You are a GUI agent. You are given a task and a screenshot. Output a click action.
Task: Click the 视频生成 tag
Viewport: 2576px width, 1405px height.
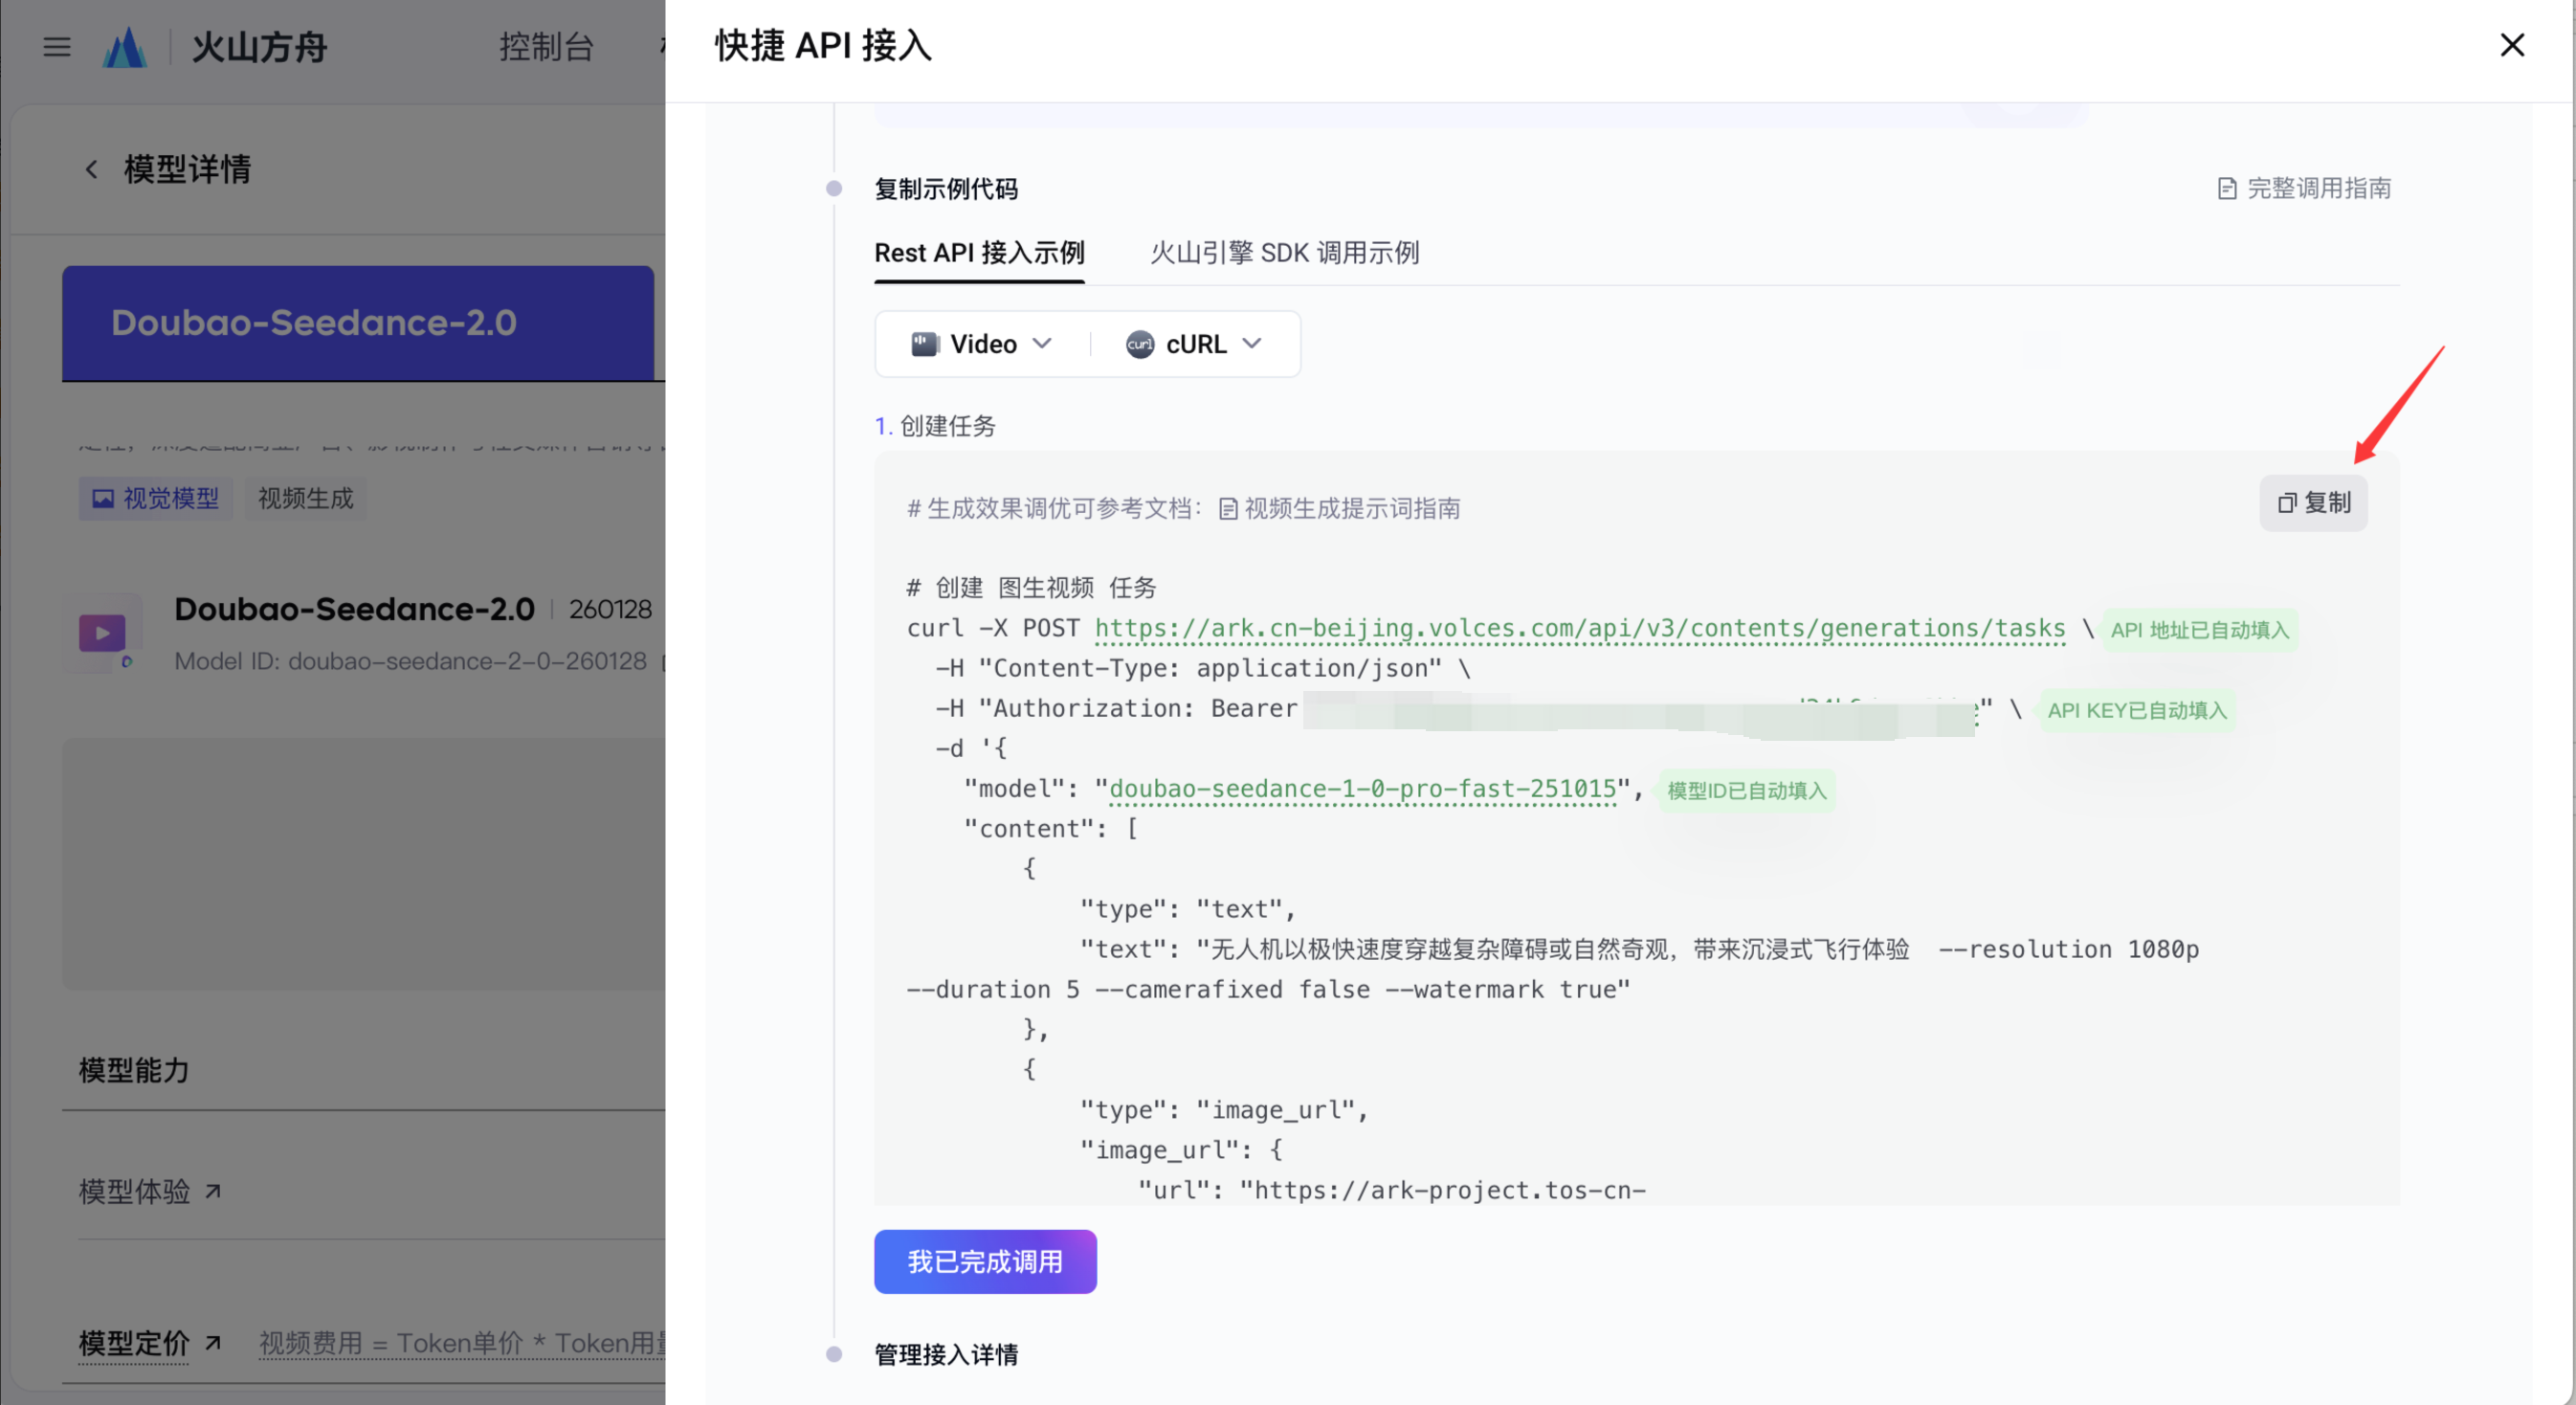click(x=306, y=498)
